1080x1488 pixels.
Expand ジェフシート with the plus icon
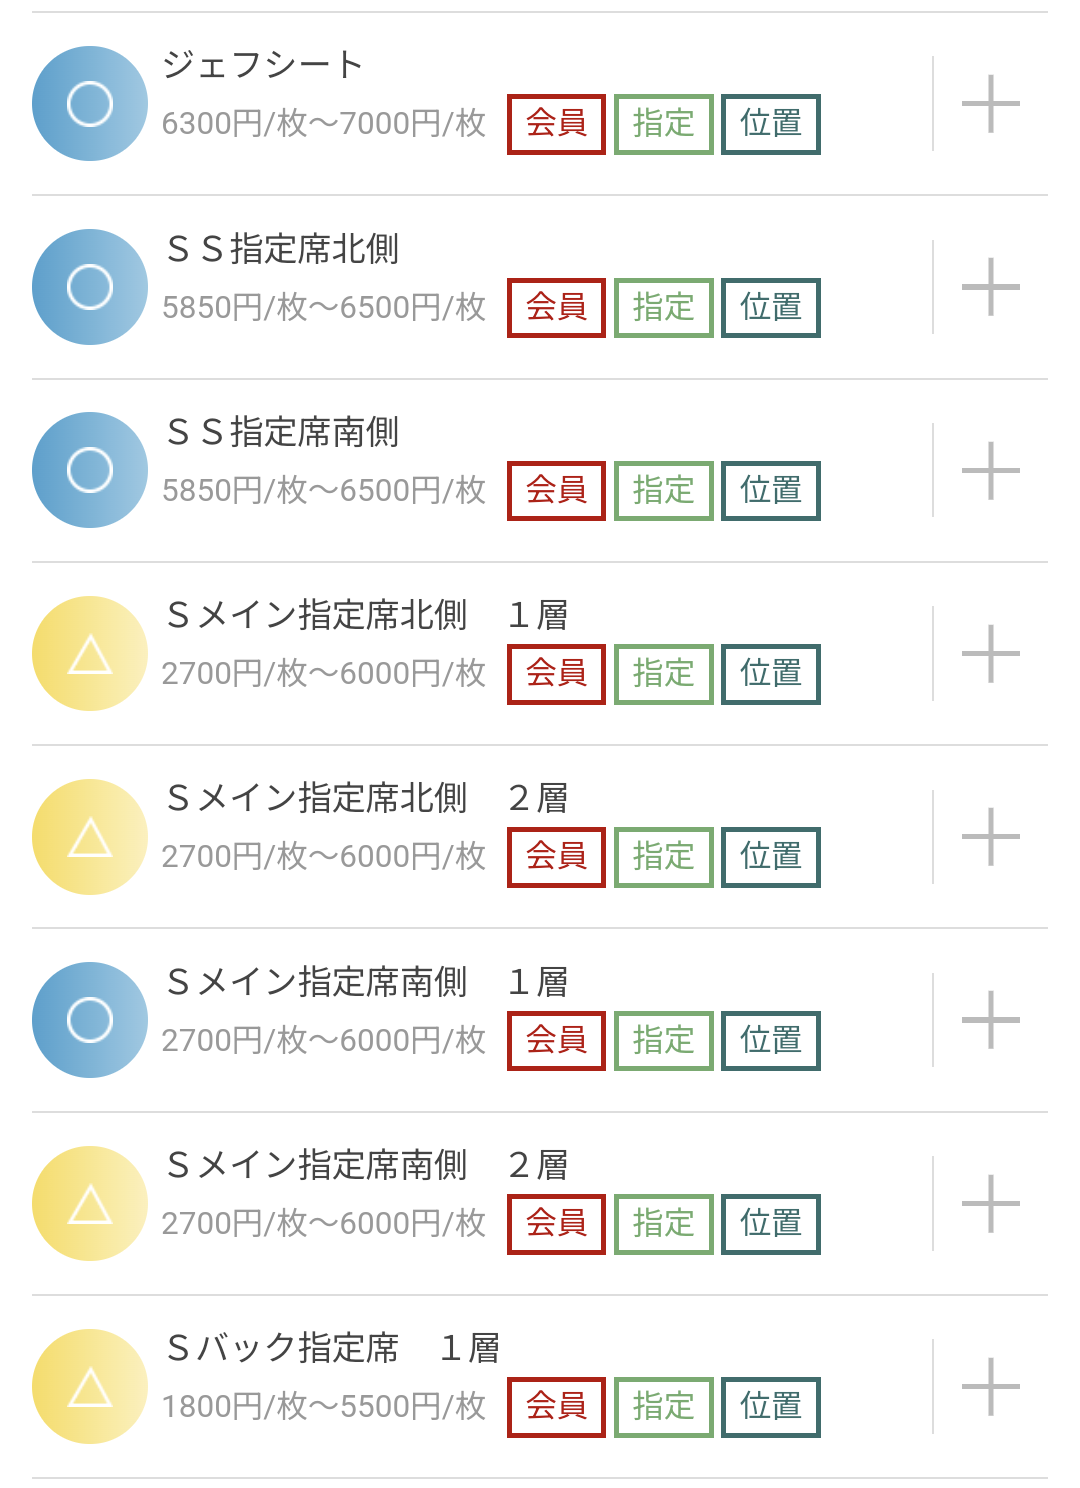pos(990,103)
